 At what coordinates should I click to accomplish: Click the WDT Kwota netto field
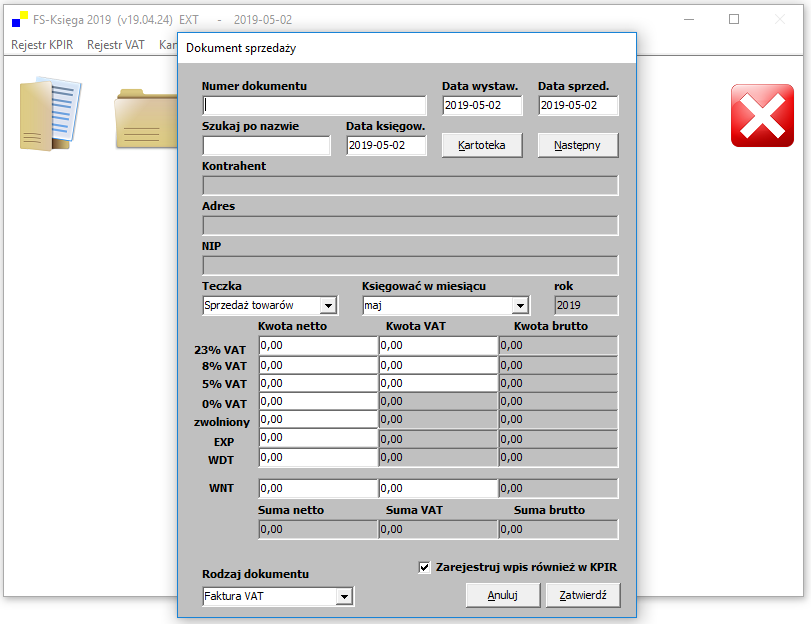point(318,457)
